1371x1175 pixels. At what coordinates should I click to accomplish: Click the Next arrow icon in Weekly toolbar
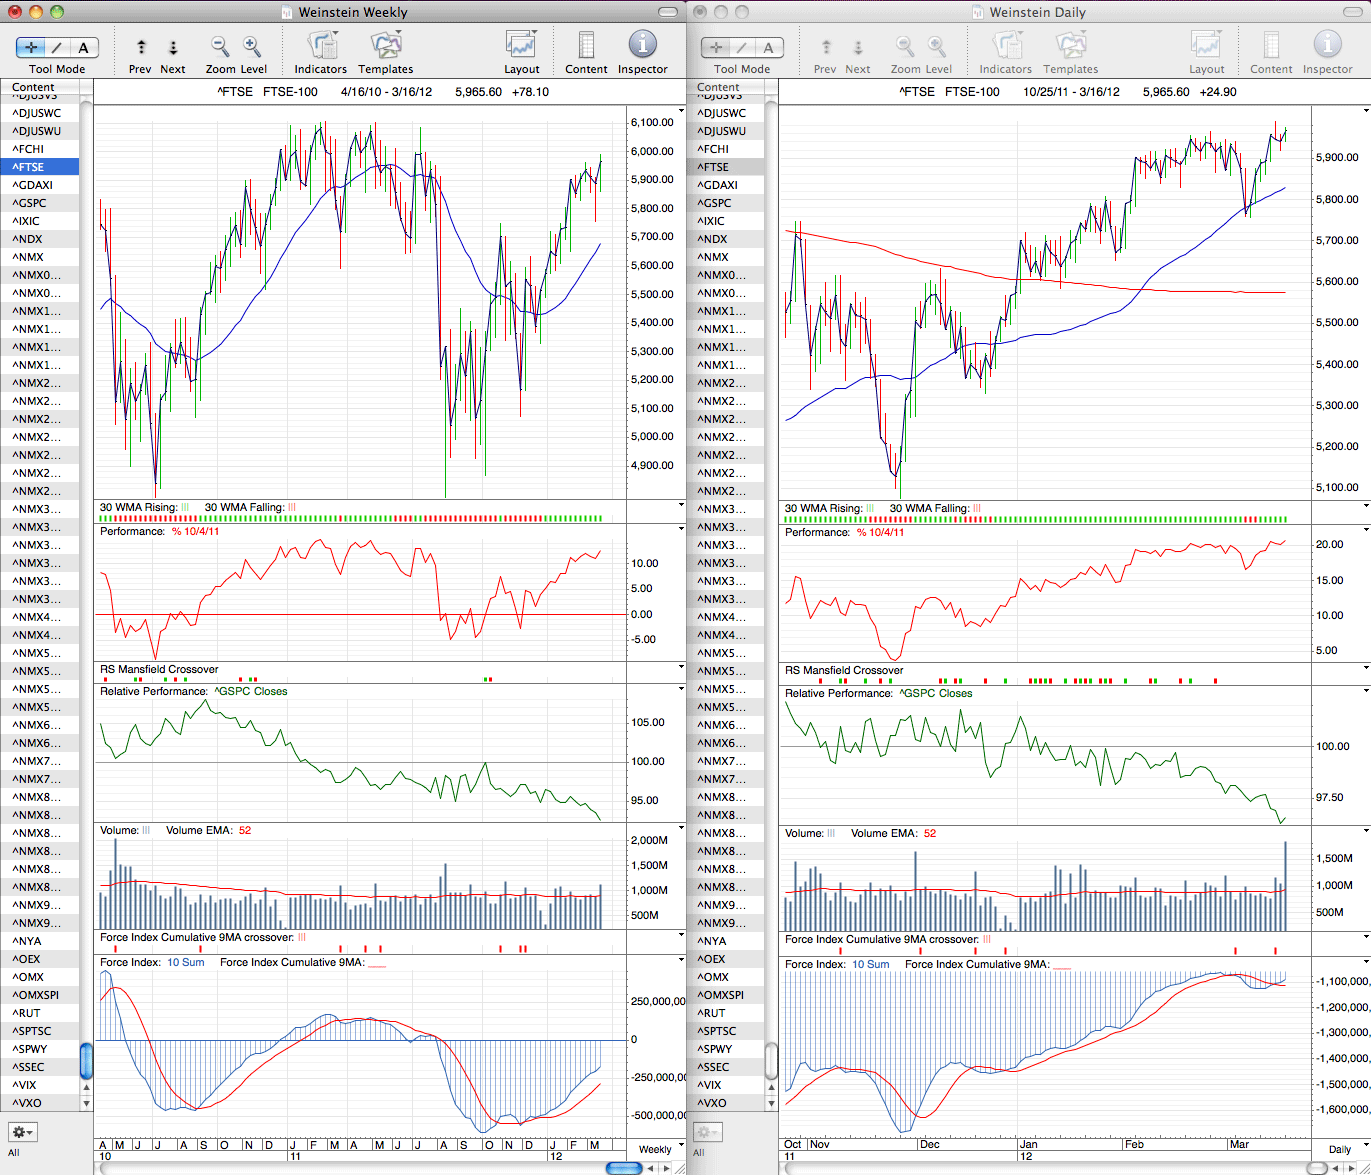click(173, 47)
